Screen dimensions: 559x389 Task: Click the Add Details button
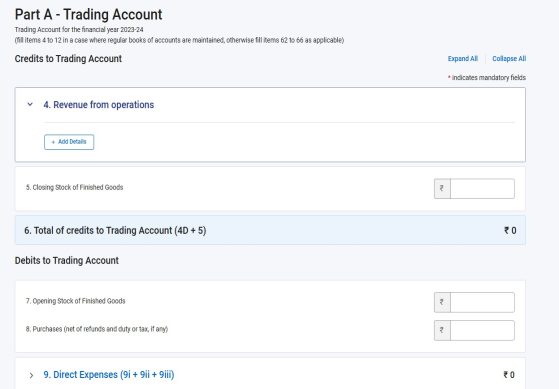(69, 142)
